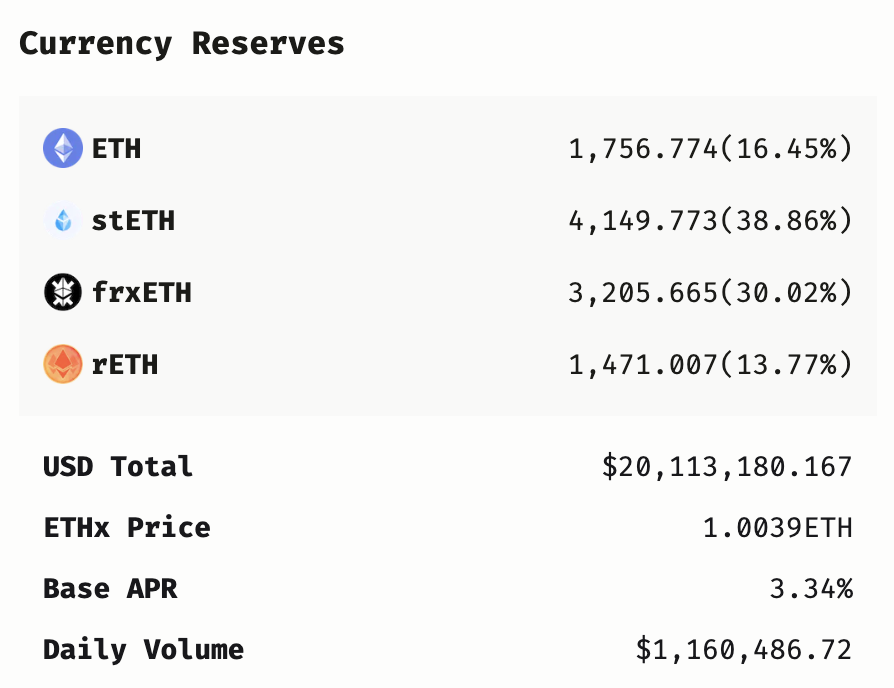Click the stETH reserve value 4,149.773
This screenshot has width=894, height=688.
(643, 221)
